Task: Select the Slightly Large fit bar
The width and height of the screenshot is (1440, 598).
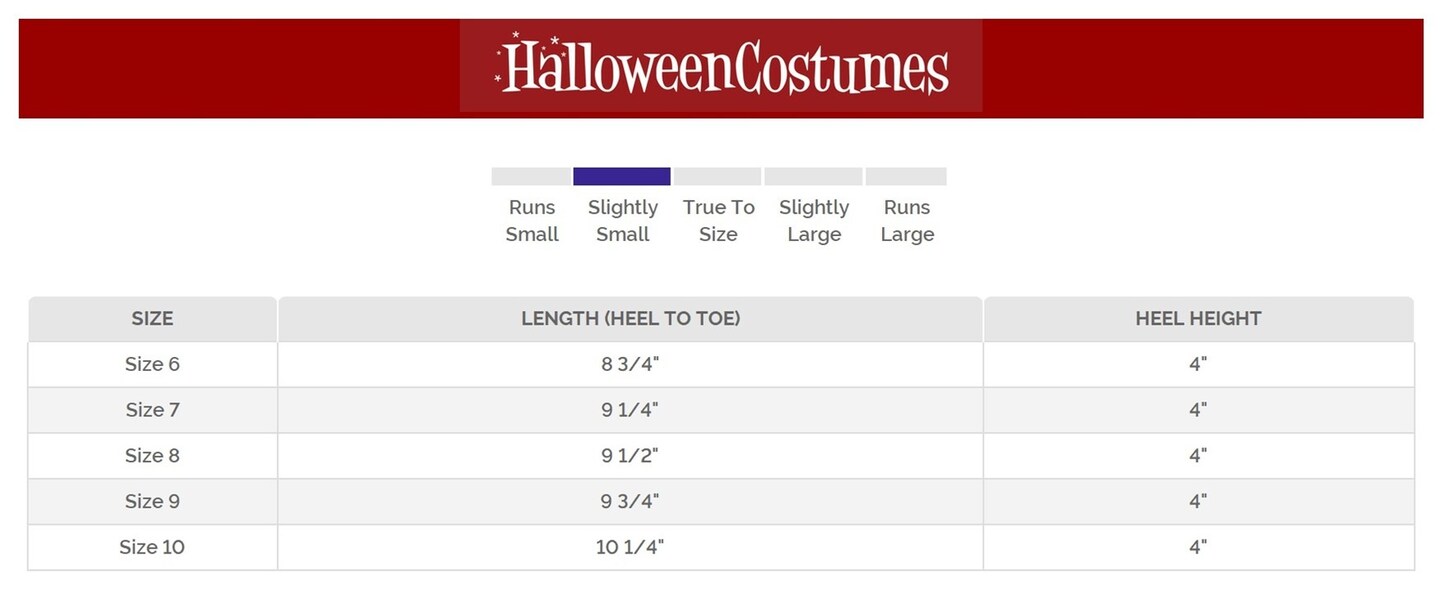Action: 813,177
